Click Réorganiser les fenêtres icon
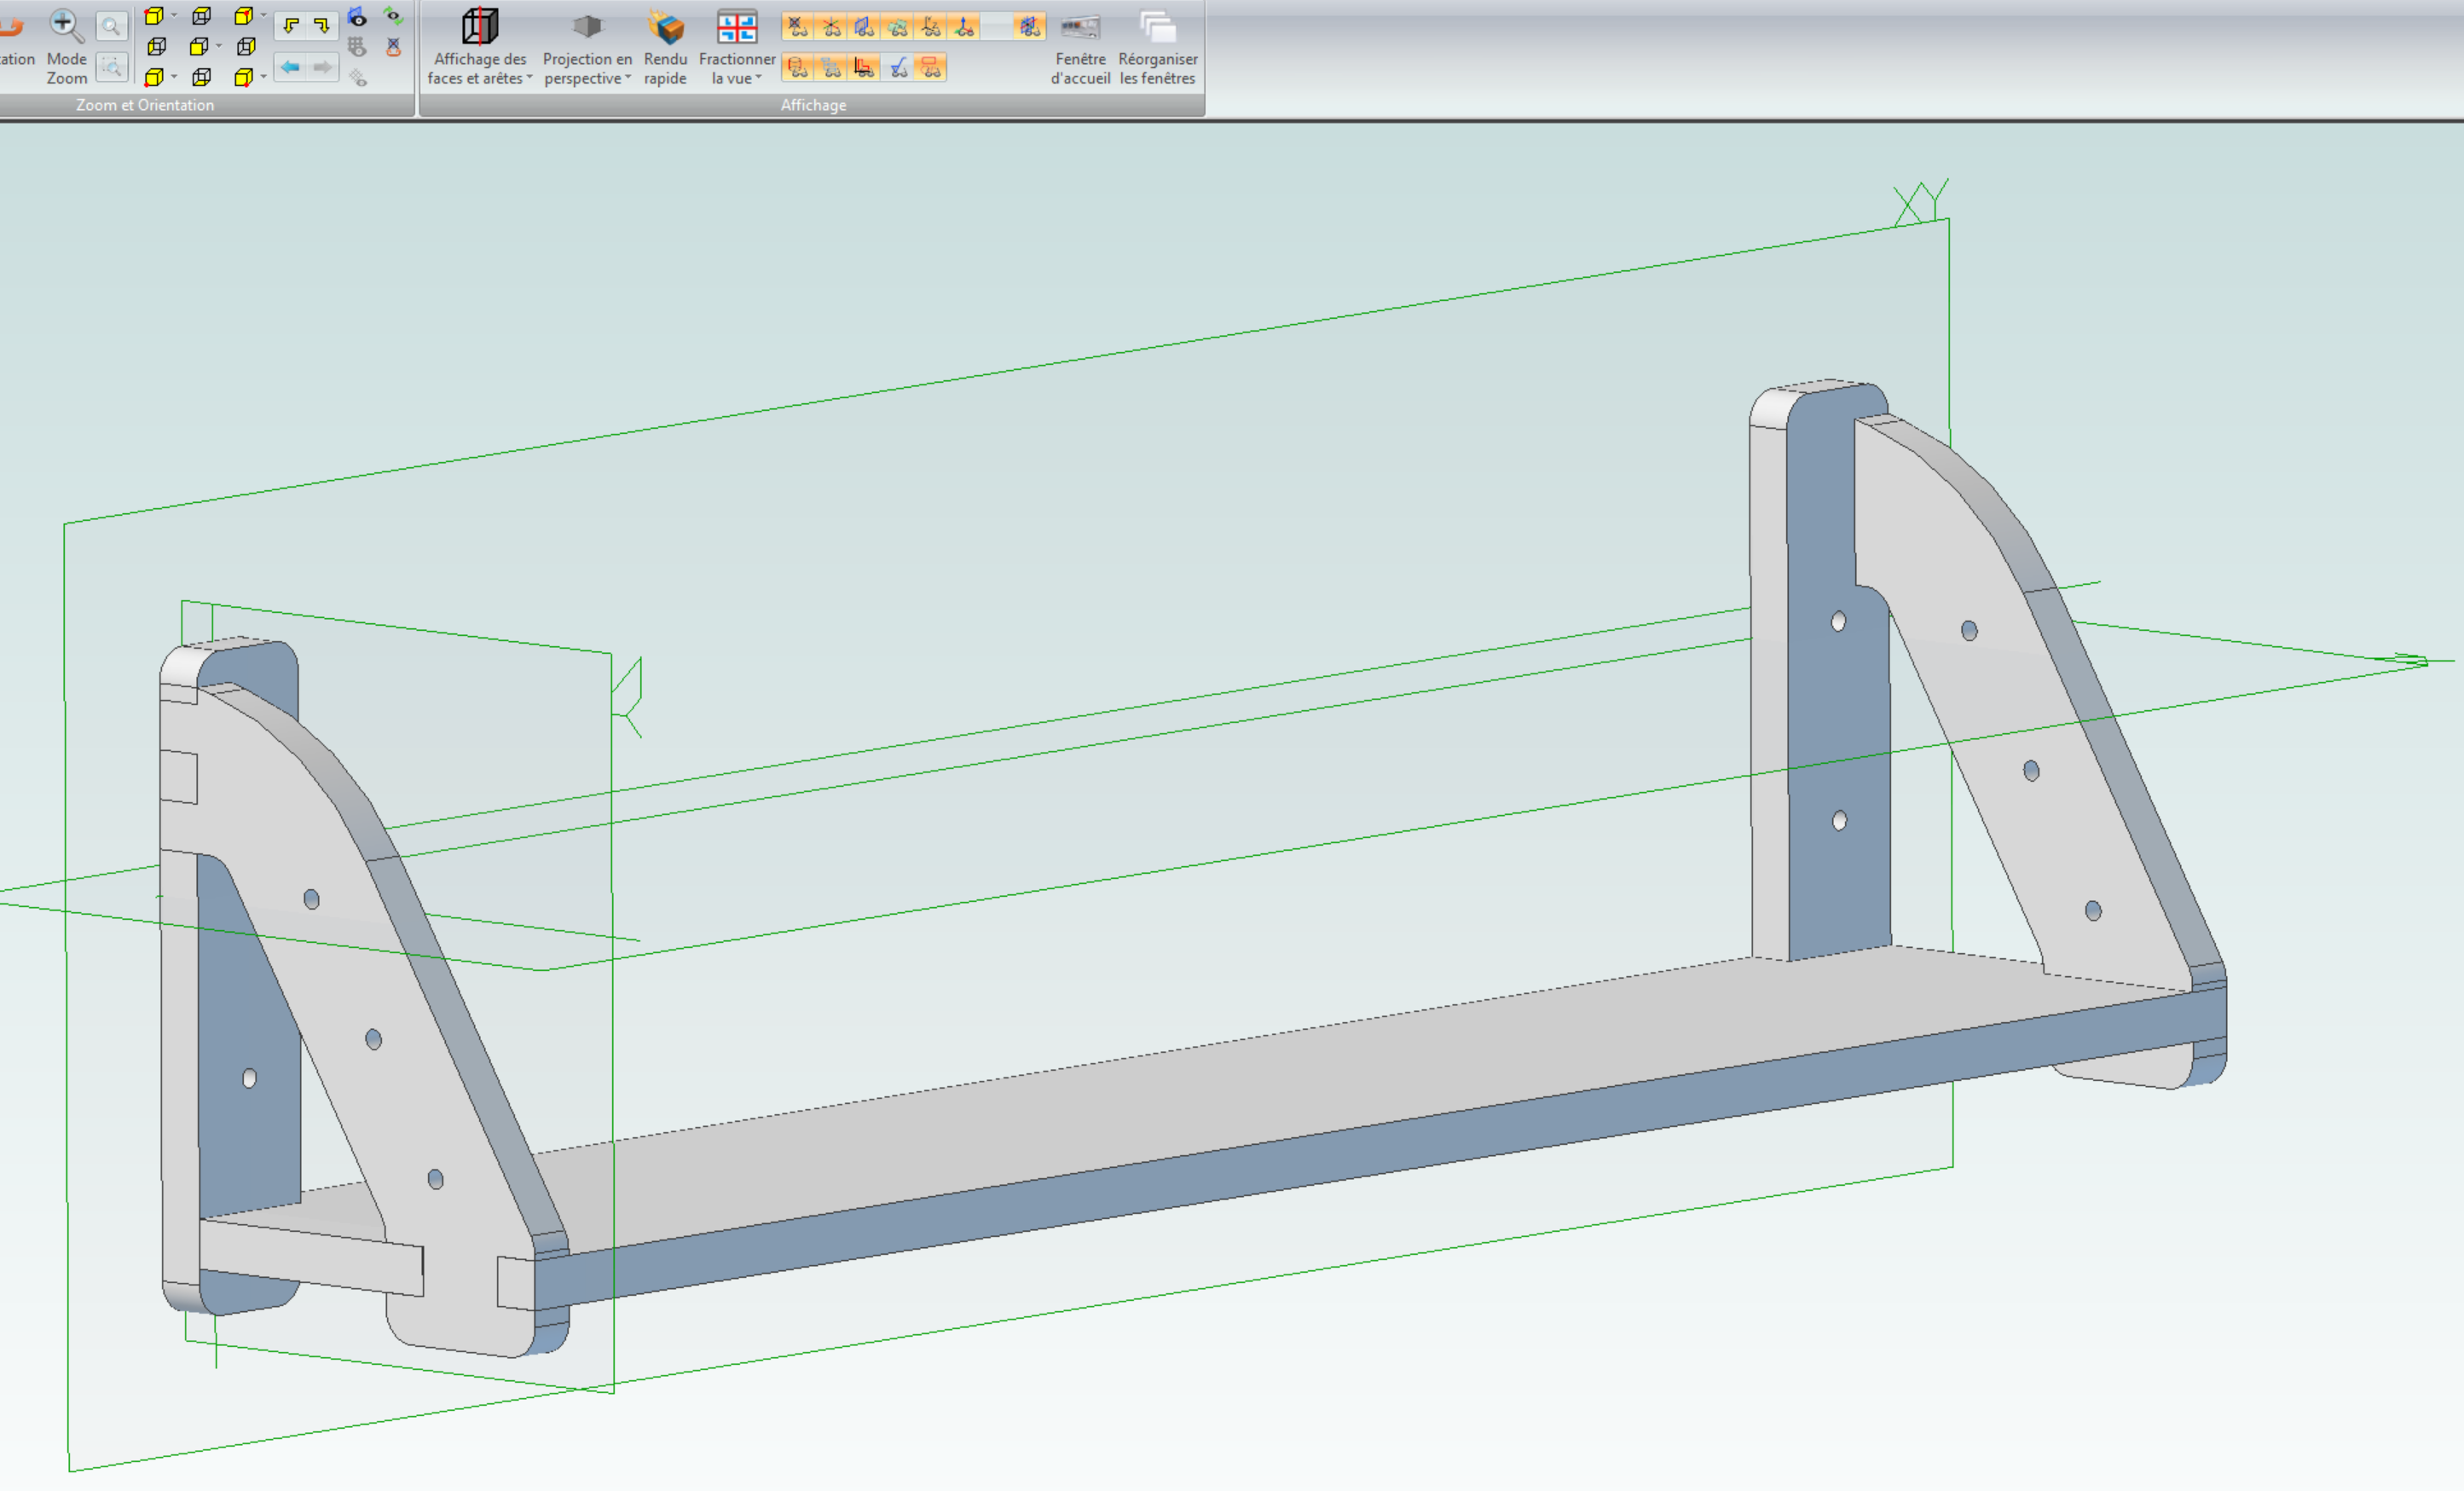Image resolution: width=2464 pixels, height=1491 pixels. 1157,27
